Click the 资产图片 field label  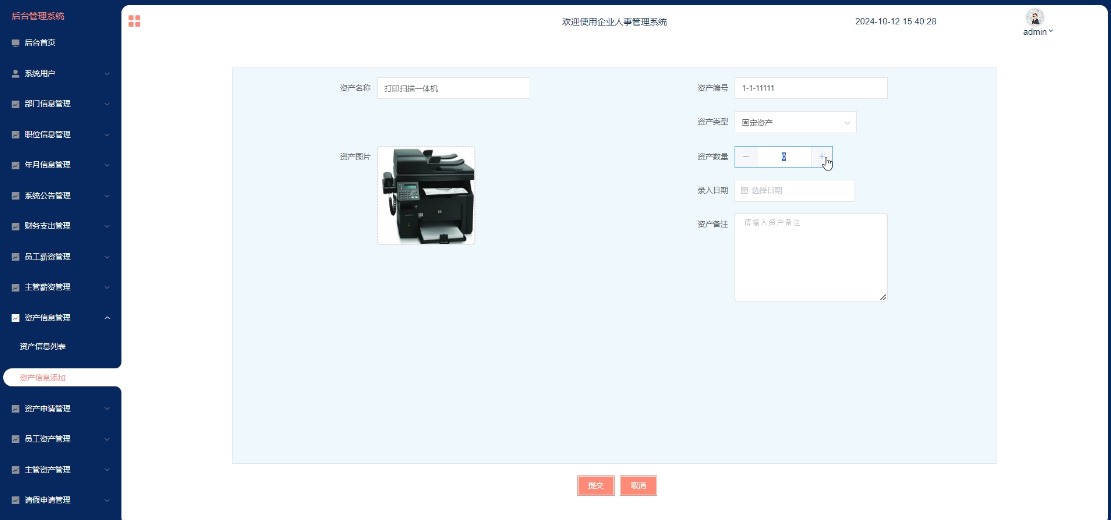click(355, 157)
